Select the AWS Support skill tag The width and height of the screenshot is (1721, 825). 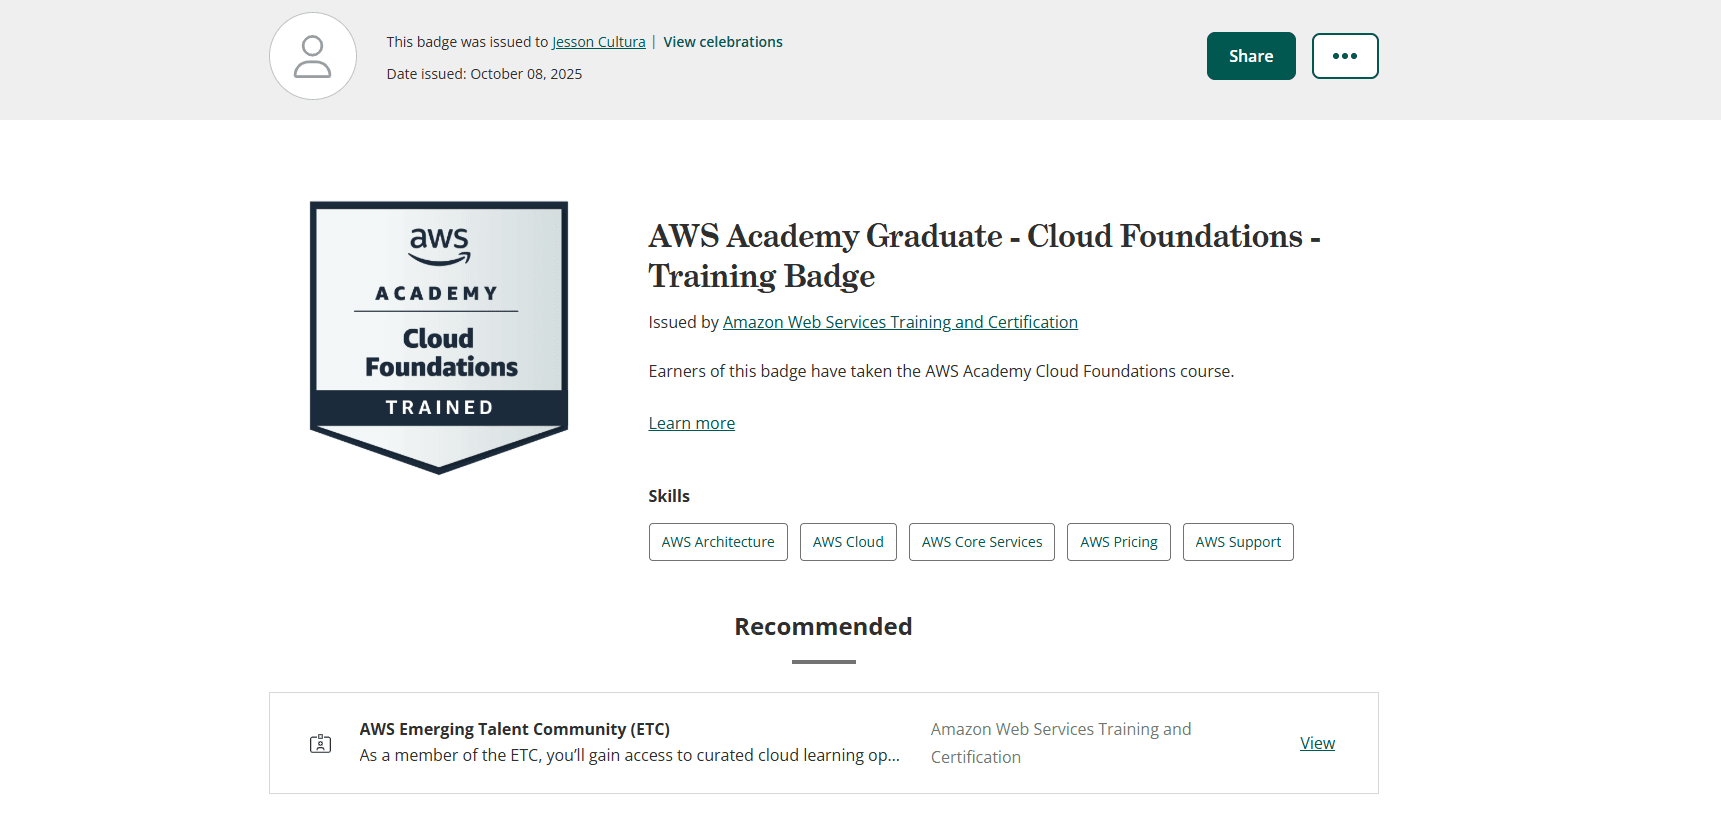point(1238,541)
